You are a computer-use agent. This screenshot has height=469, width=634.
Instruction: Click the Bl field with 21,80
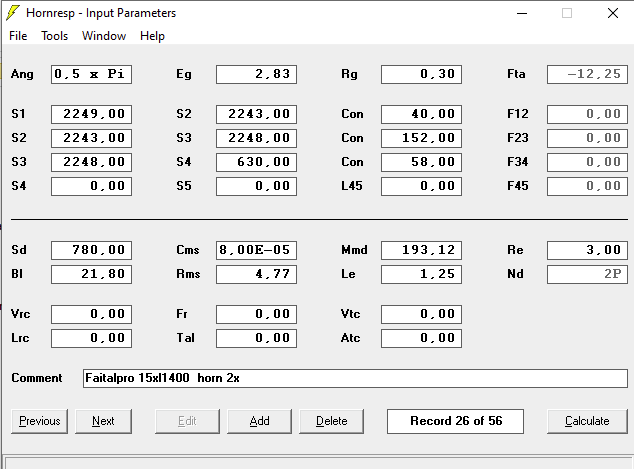(91, 274)
